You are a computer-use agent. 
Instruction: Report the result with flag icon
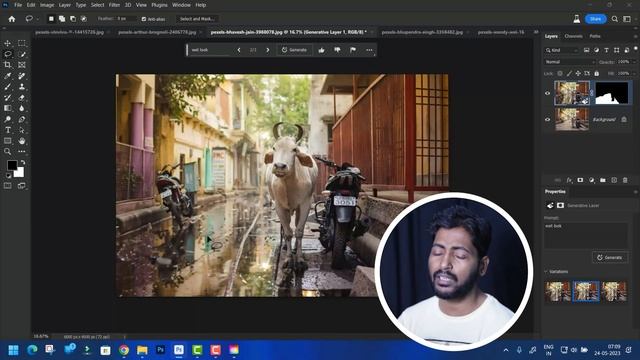[353, 50]
